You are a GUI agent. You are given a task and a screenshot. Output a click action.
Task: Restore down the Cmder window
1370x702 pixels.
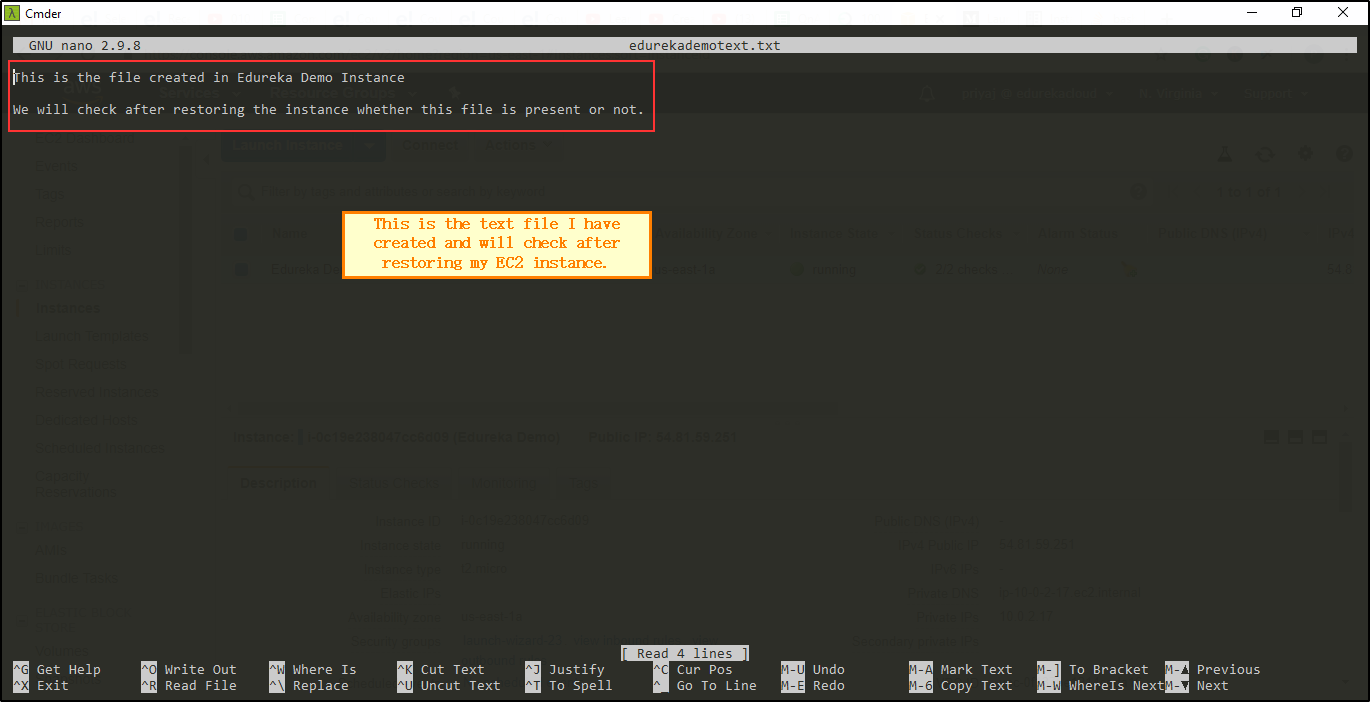1297,13
